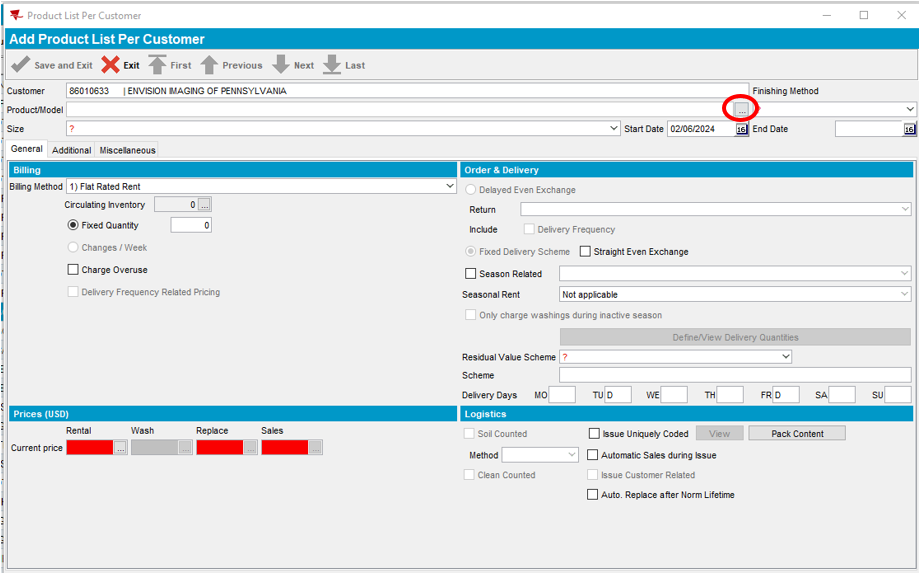Expand the Residual Value Scheme dropdown
920x573 pixels.
pos(785,357)
